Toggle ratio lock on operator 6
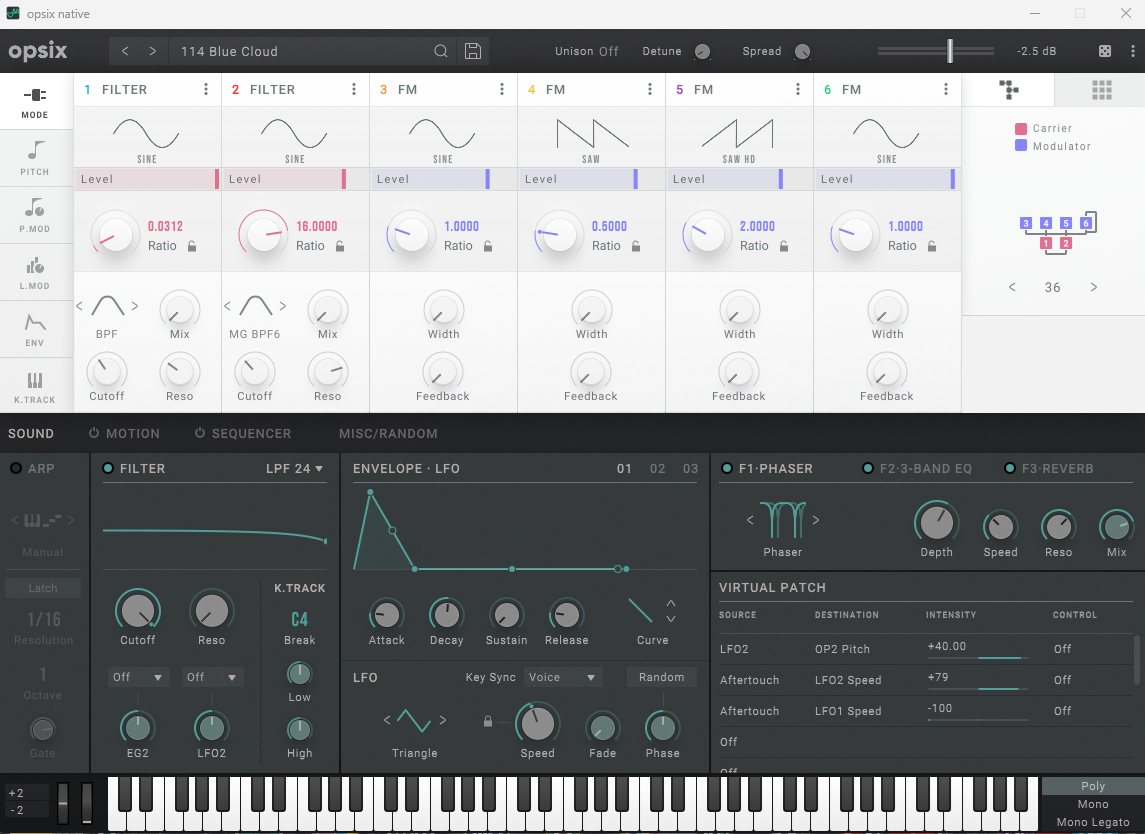 (x=932, y=246)
